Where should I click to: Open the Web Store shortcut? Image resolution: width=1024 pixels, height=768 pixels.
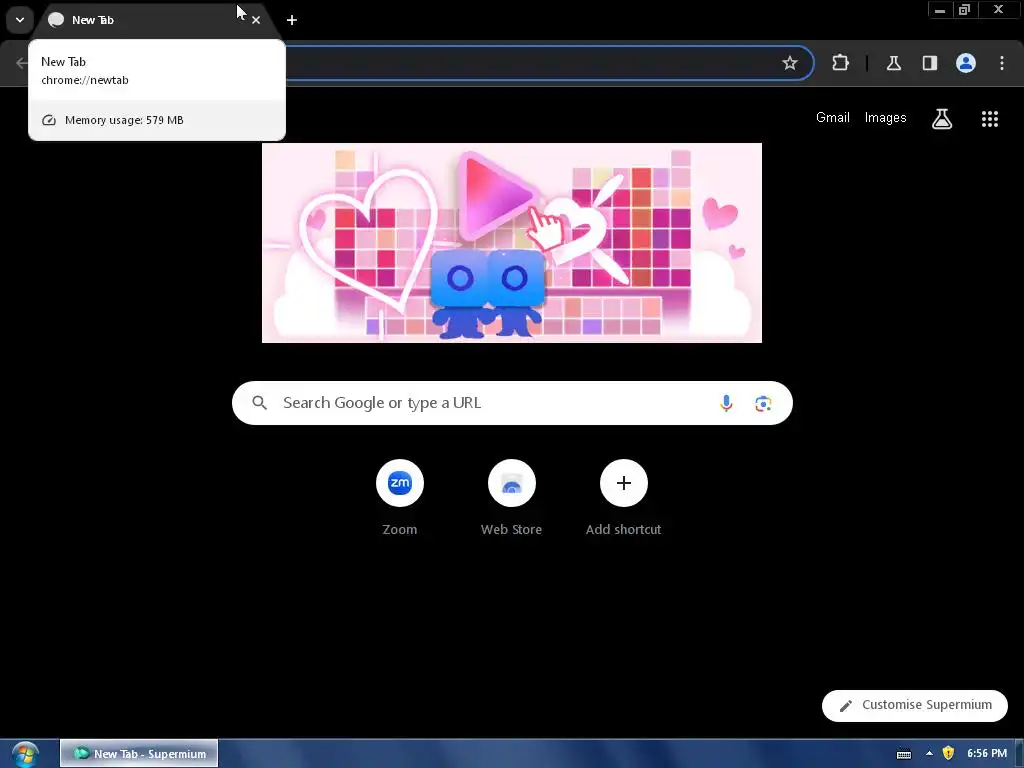(x=511, y=498)
